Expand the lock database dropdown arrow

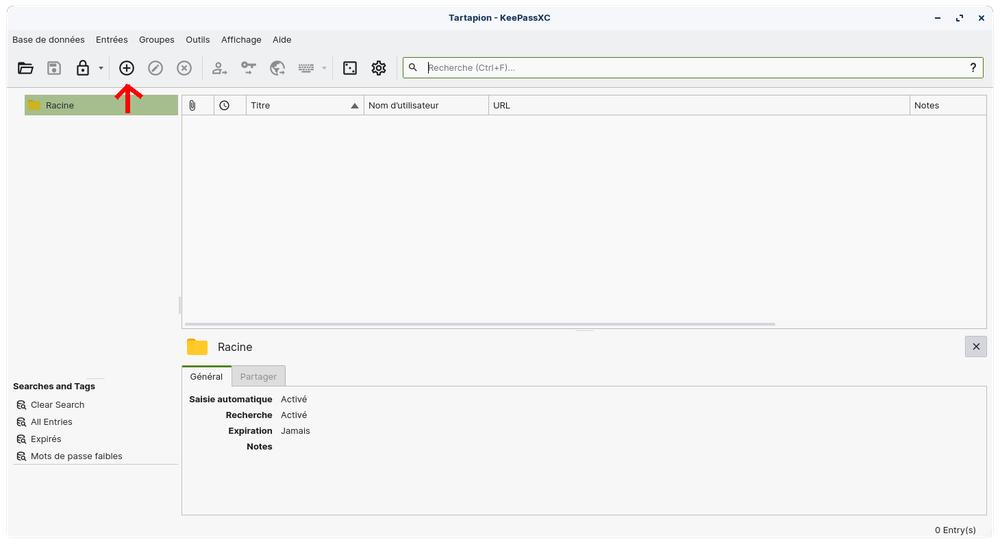[101, 68]
